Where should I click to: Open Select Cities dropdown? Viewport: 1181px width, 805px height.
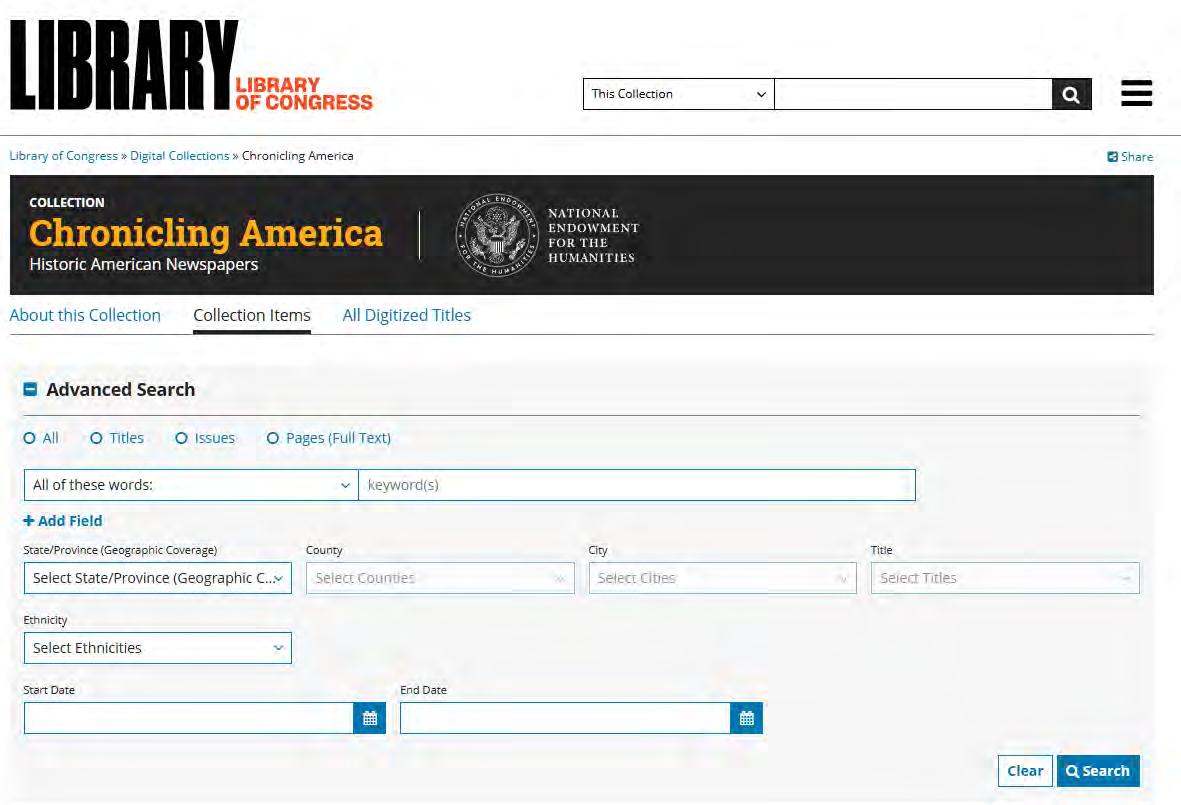click(x=722, y=578)
